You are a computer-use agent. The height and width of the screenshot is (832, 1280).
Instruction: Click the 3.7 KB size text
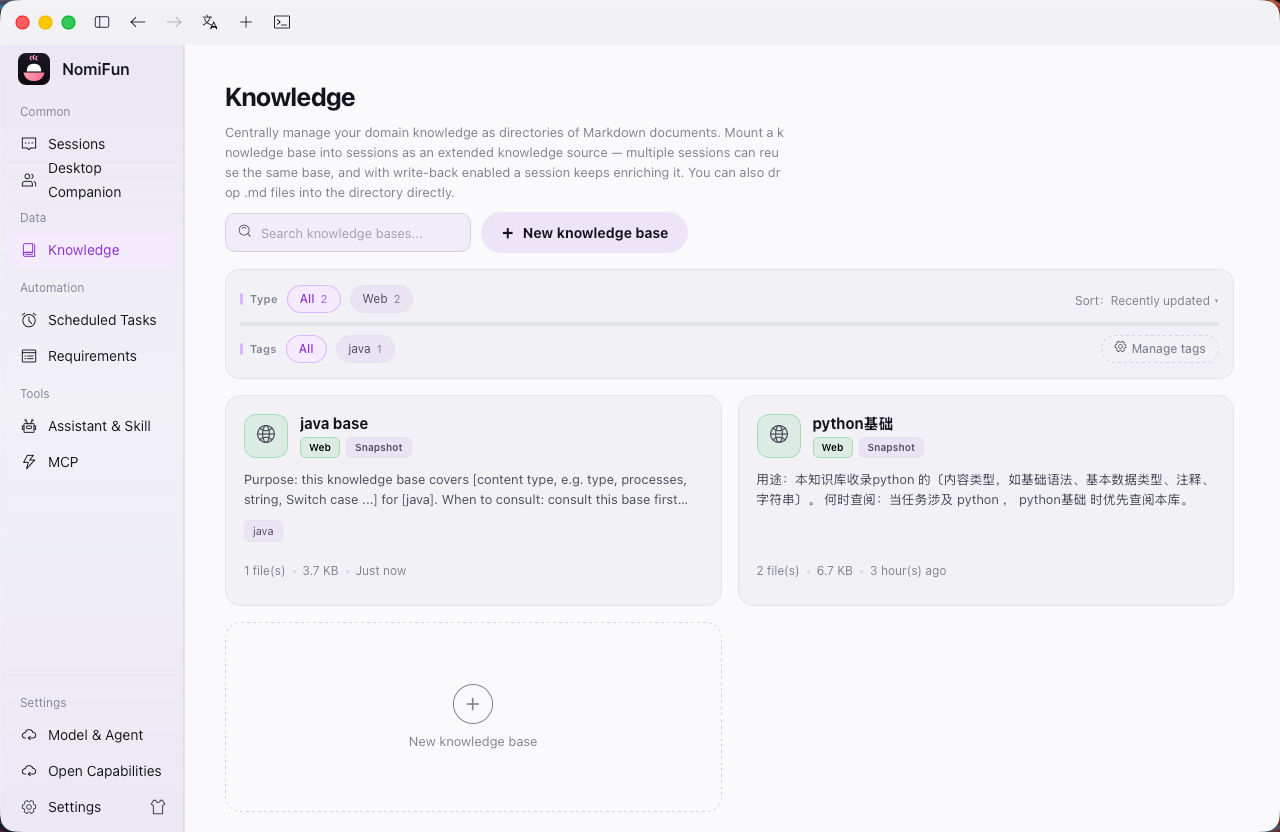pyautogui.click(x=320, y=571)
